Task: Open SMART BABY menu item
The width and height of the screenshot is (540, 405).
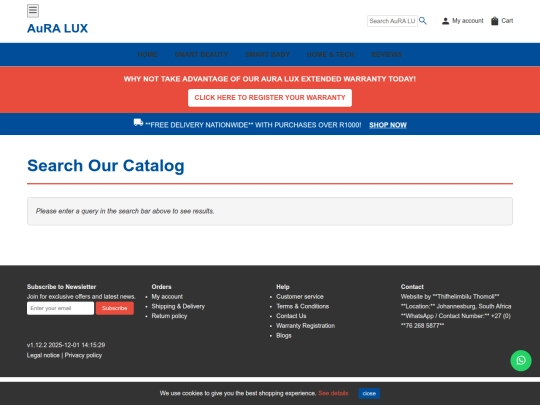Action: click(x=267, y=55)
